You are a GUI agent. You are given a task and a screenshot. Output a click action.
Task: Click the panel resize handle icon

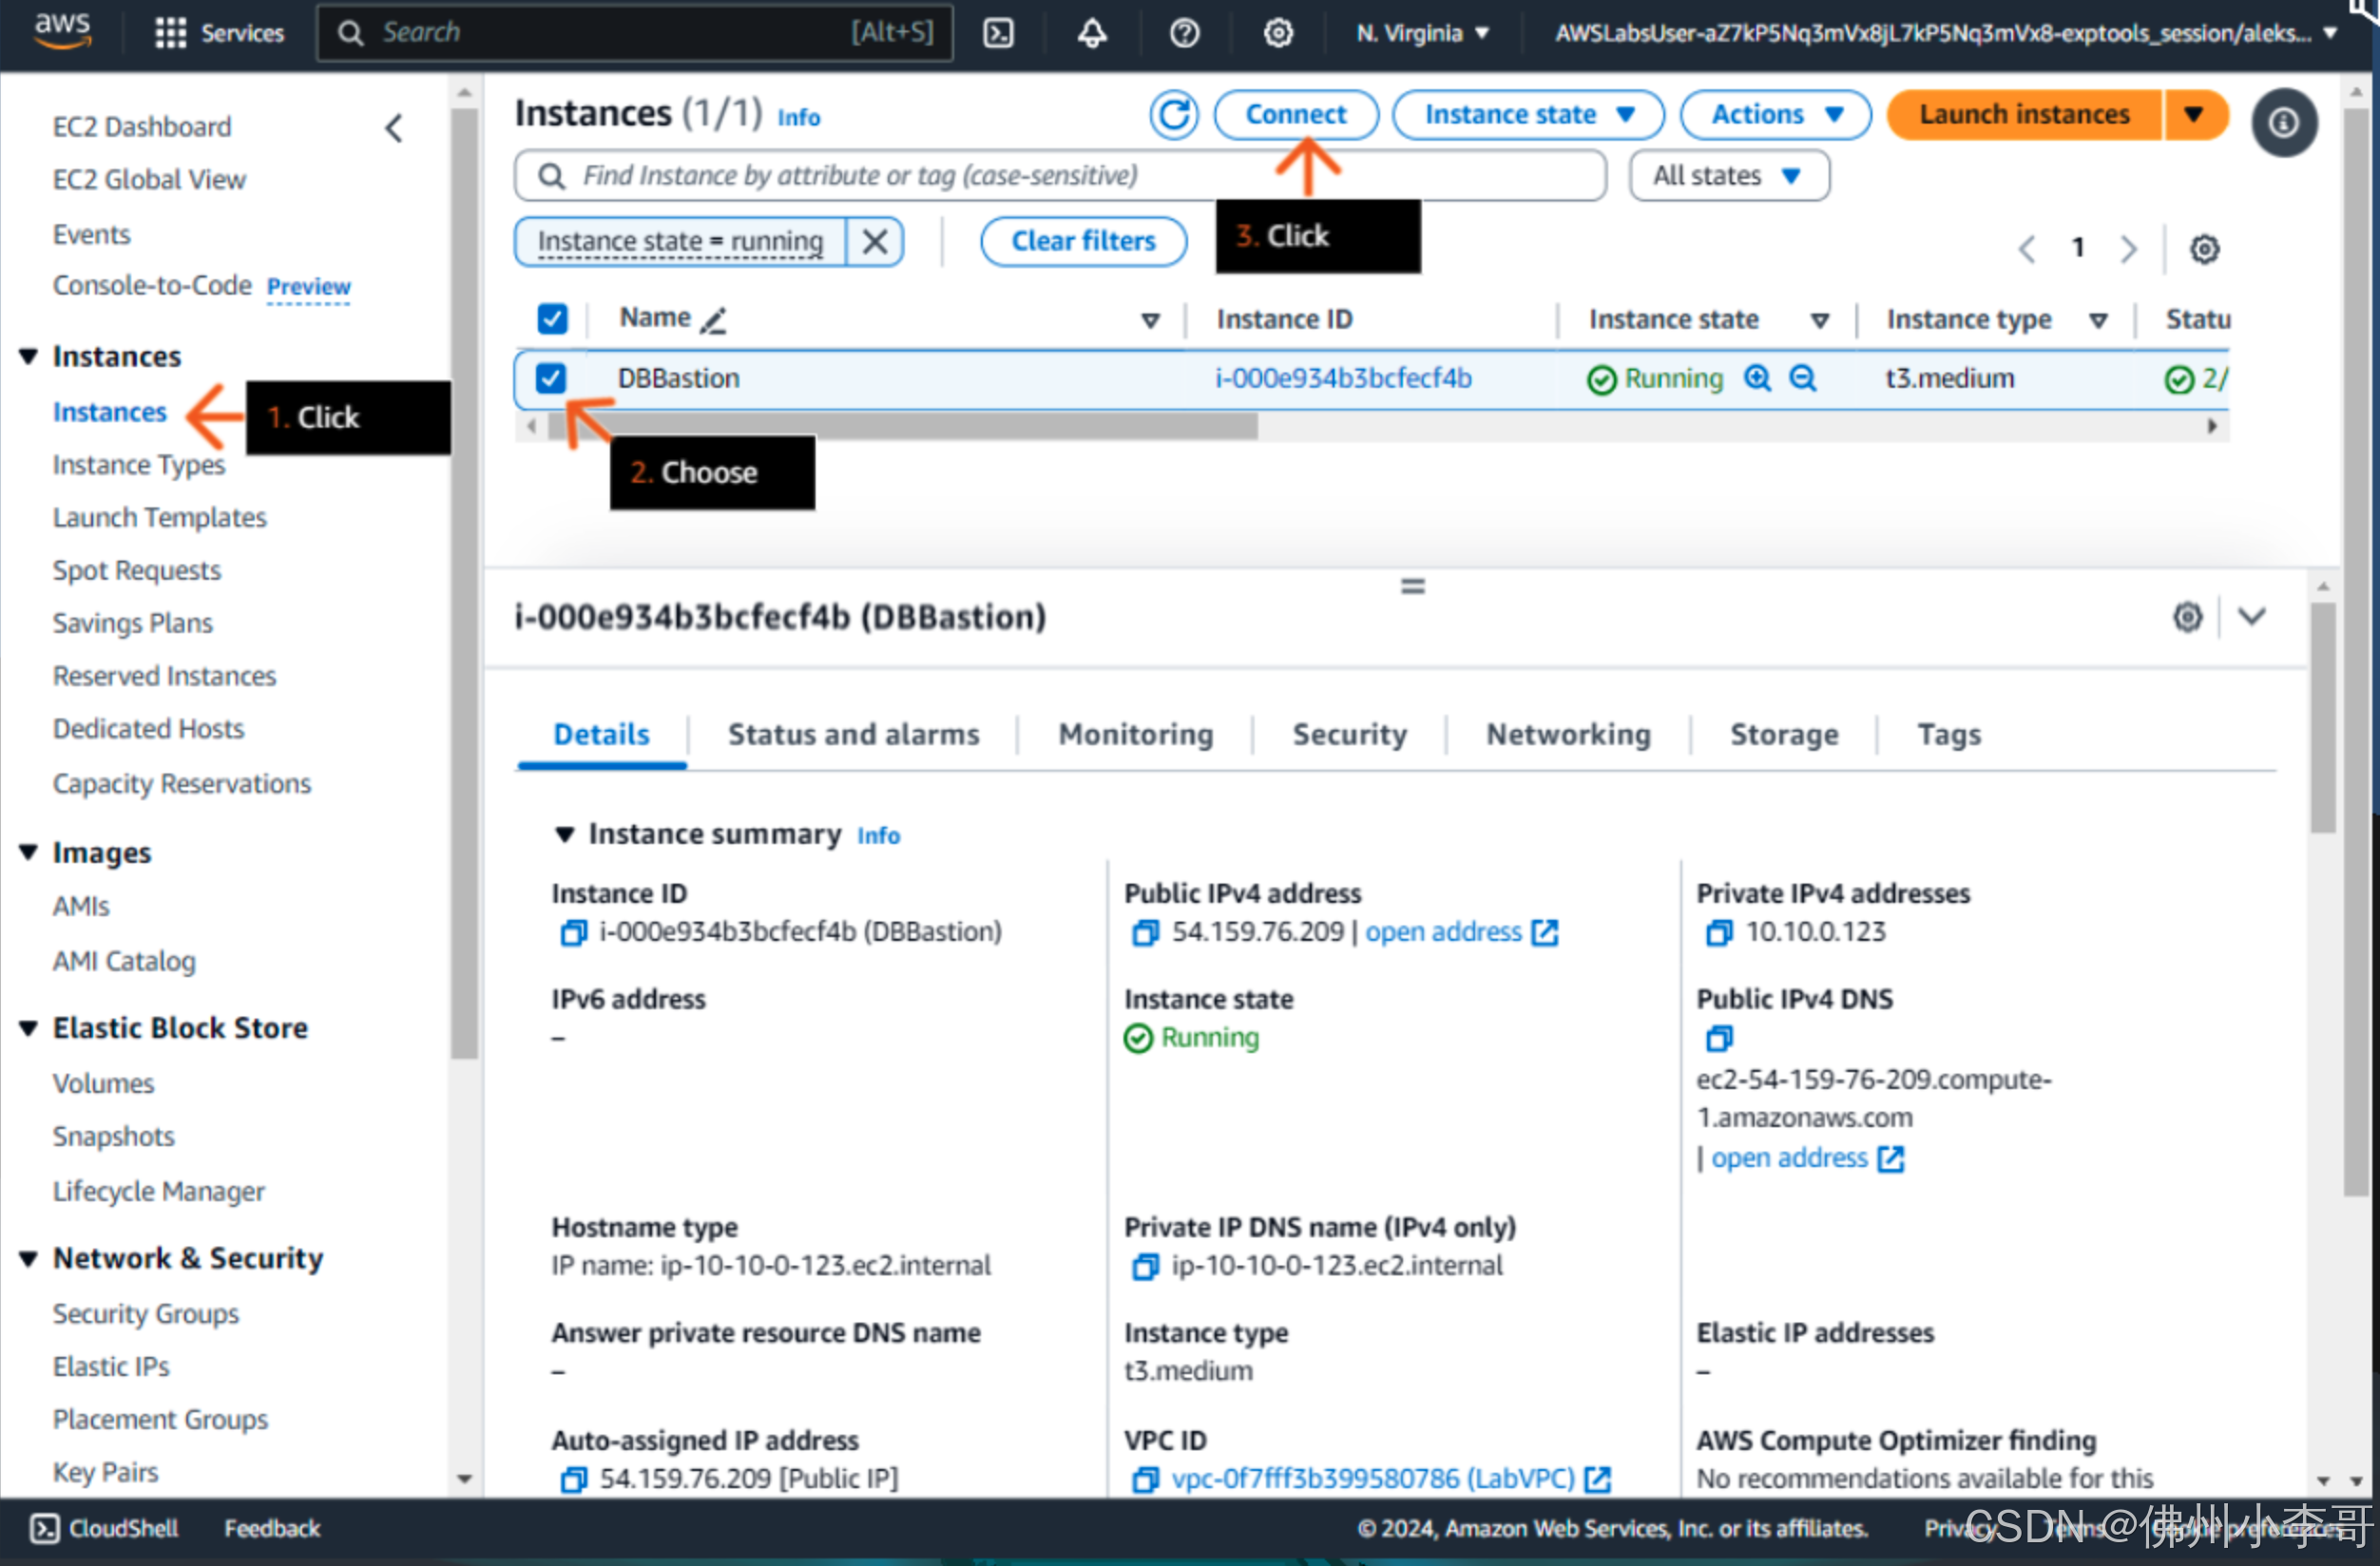1412,586
